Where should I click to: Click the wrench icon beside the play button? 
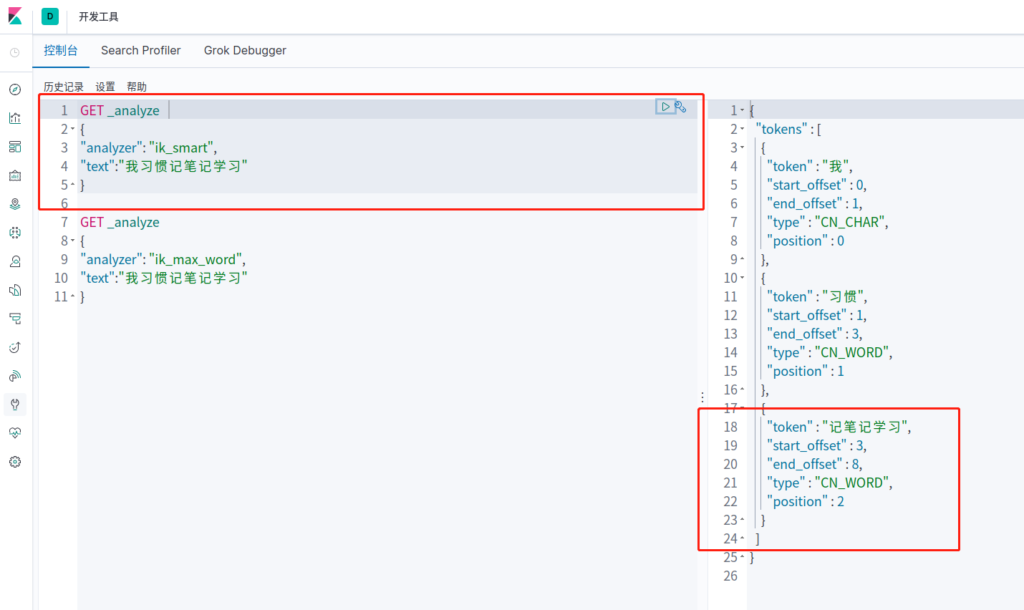coord(680,107)
